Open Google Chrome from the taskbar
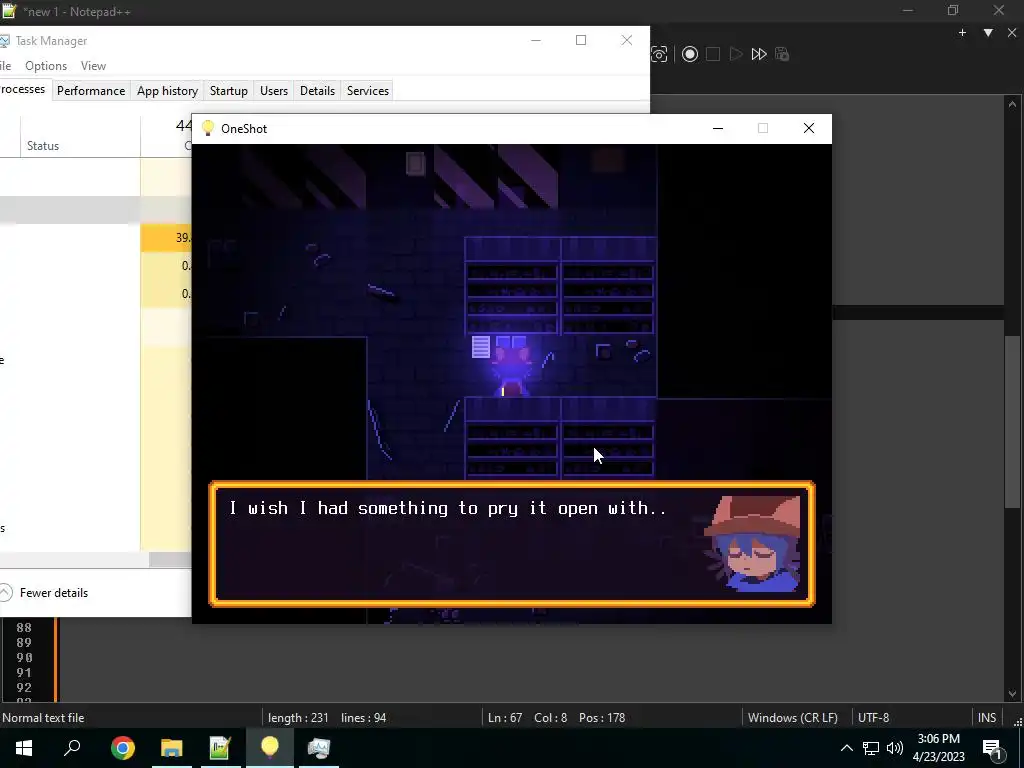 pos(123,748)
